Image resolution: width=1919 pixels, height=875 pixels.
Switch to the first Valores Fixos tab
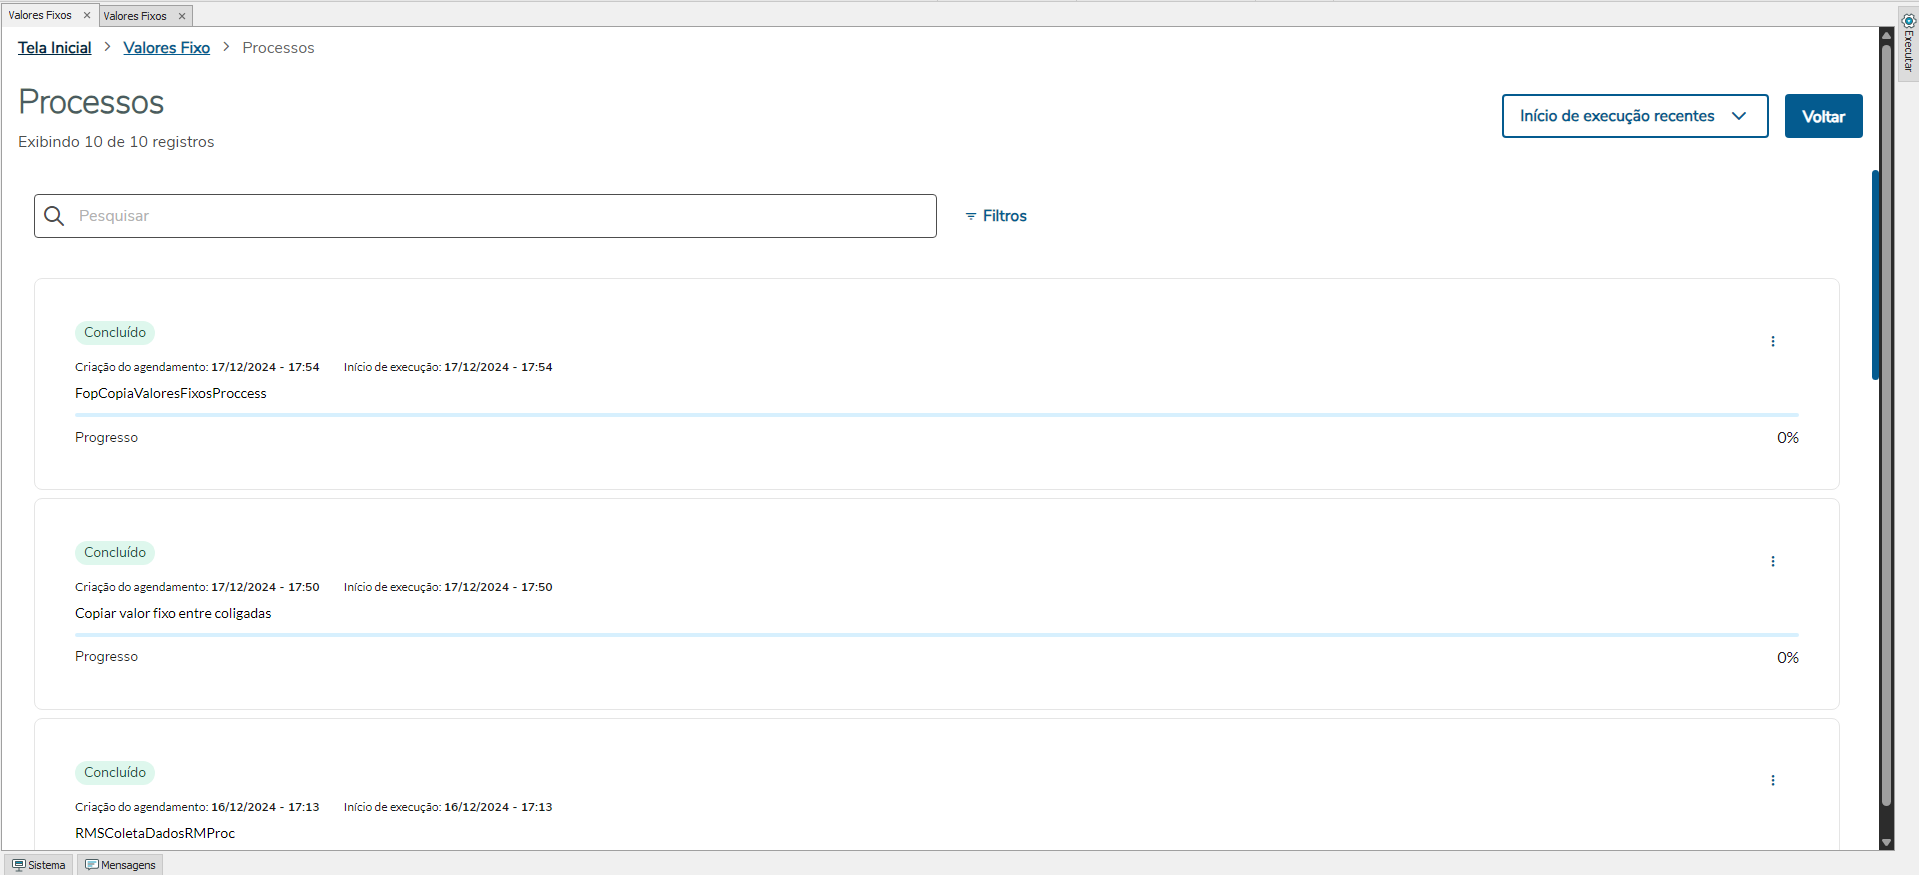pyautogui.click(x=40, y=15)
